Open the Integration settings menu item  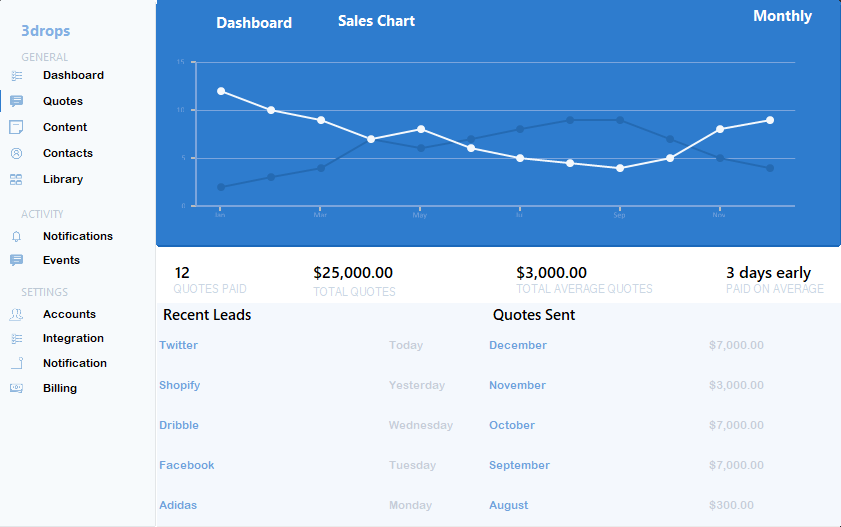73,338
